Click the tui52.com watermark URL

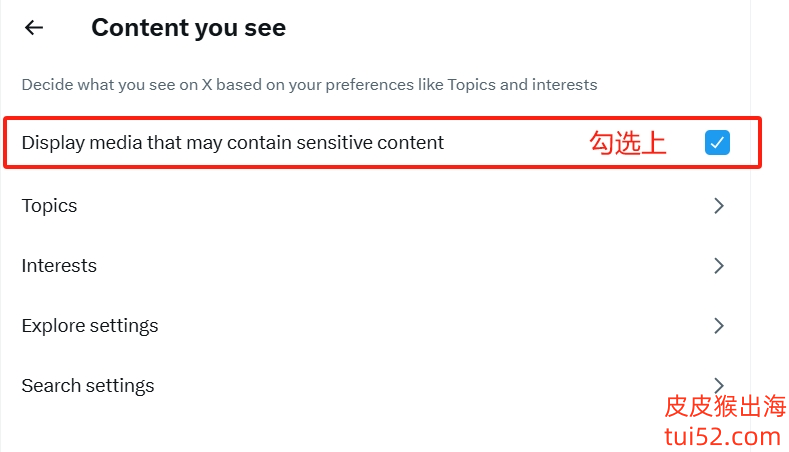pyautogui.click(x=722, y=437)
